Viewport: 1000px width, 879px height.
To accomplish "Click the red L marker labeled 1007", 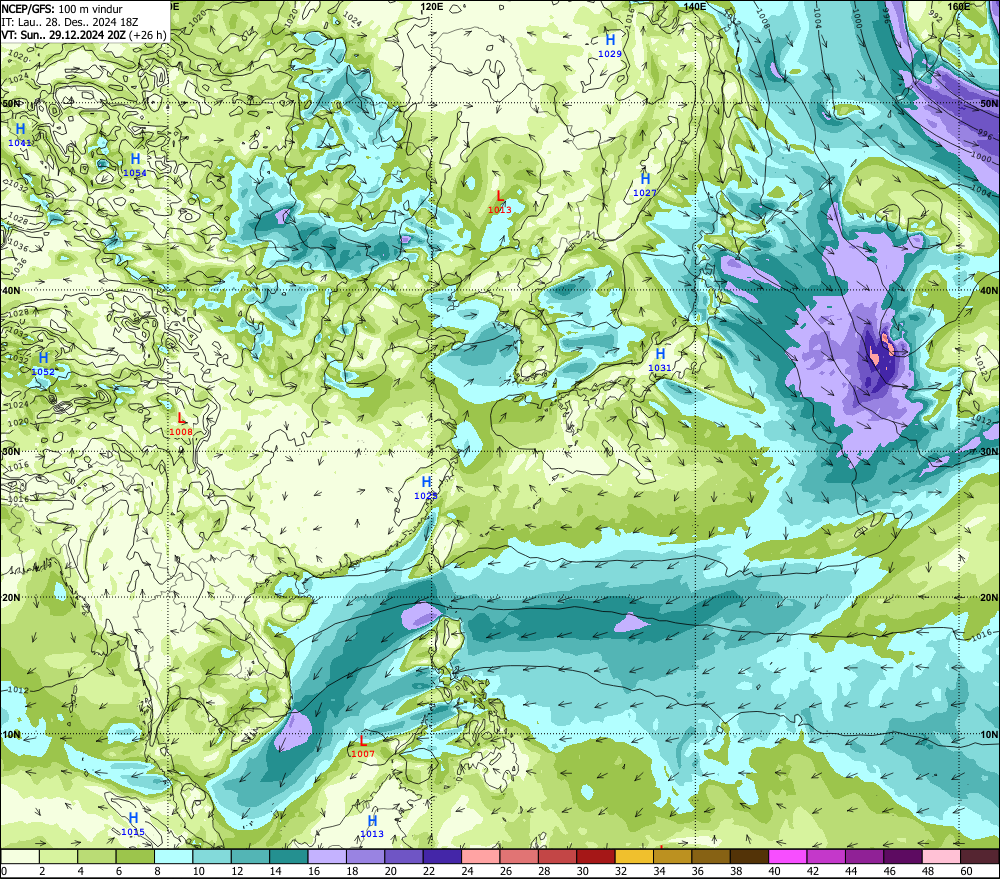I will 363,741.
